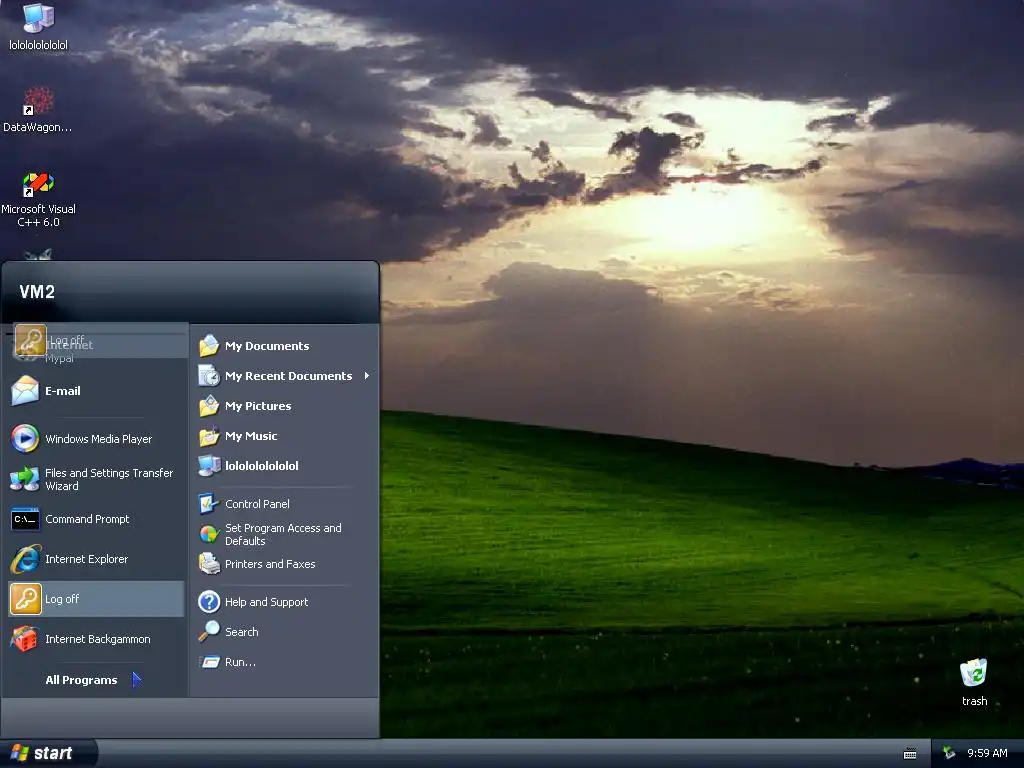Image resolution: width=1024 pixels, height=768 pixels.
Task: Launch Windows Media Player entry label
Action: coord(98,439)
